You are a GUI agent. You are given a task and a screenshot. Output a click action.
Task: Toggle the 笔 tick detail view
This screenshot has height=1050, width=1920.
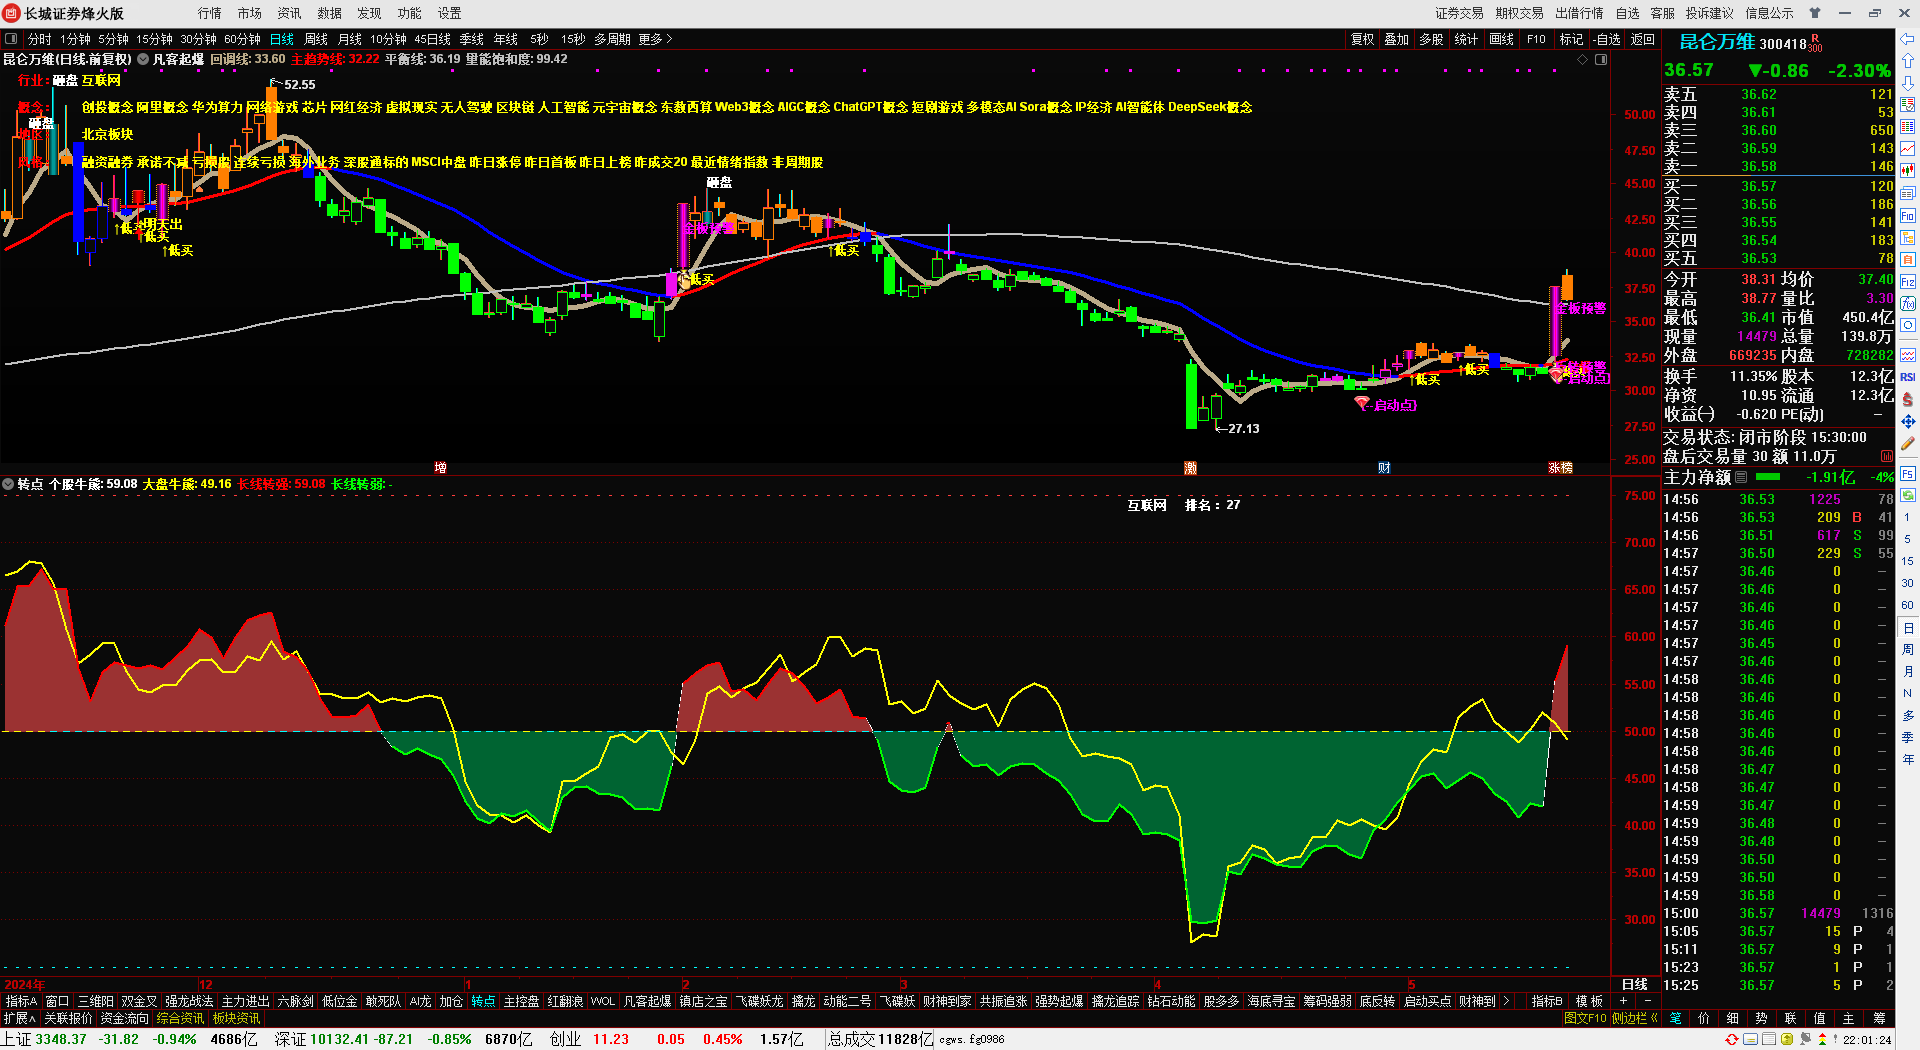(x=1675, y=1018)
